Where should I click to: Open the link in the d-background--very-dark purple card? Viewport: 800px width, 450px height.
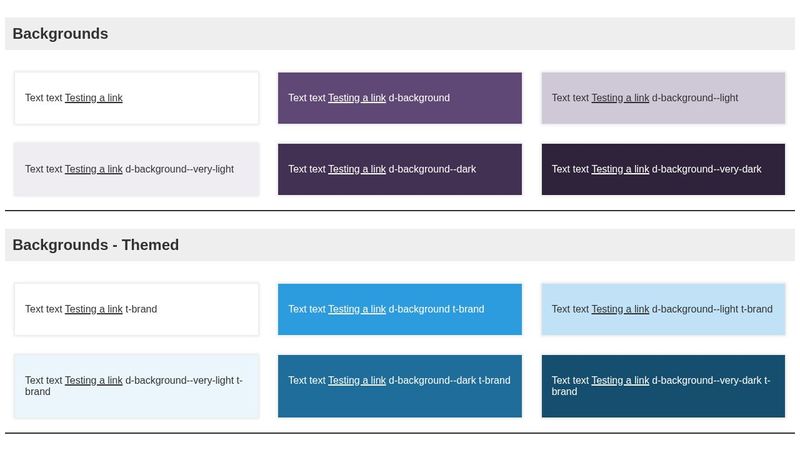click(x=620, y=169)
